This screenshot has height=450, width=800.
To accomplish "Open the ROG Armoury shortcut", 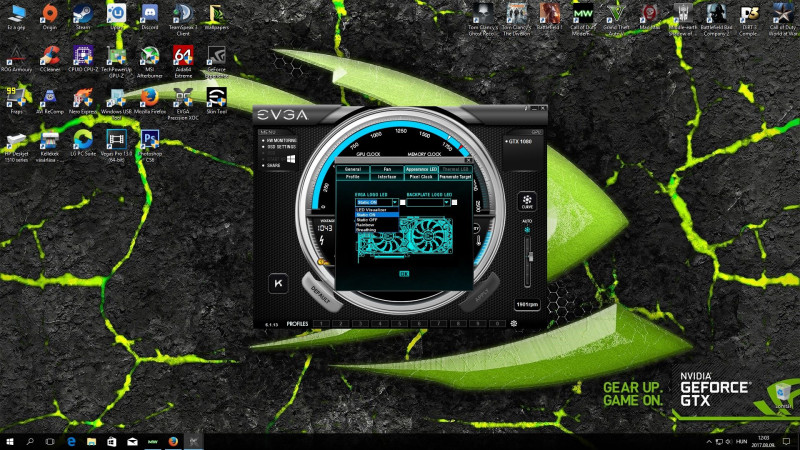I will pyautogui.click(x=16, y=59).
